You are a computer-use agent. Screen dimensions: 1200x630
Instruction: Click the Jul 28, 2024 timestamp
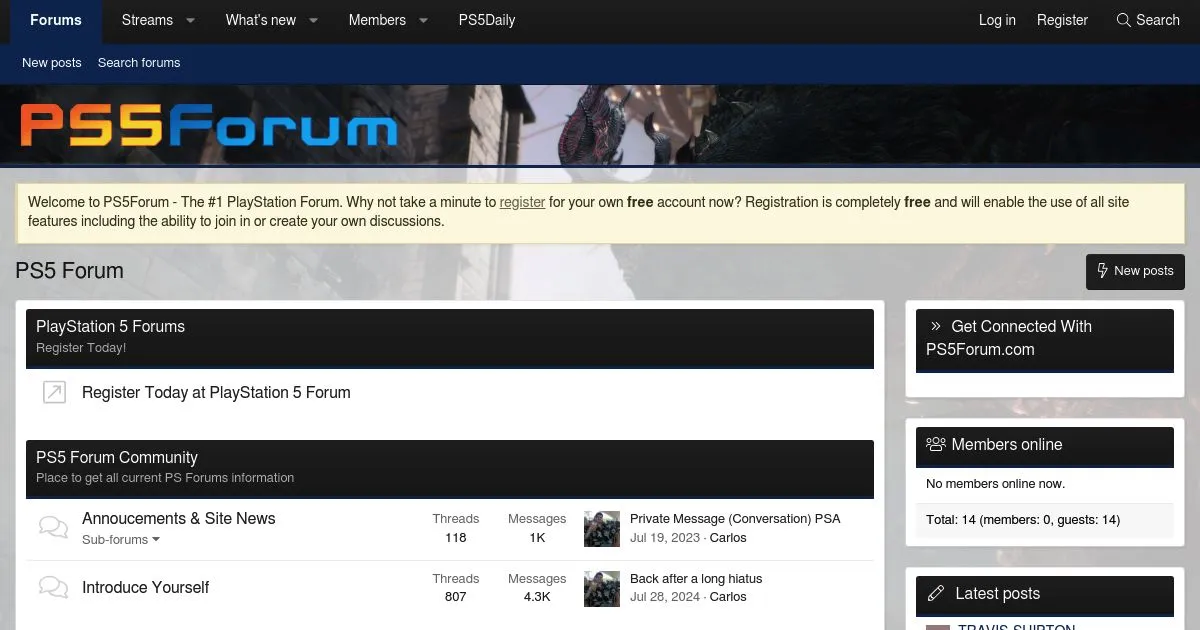click(x=665, y=597)
